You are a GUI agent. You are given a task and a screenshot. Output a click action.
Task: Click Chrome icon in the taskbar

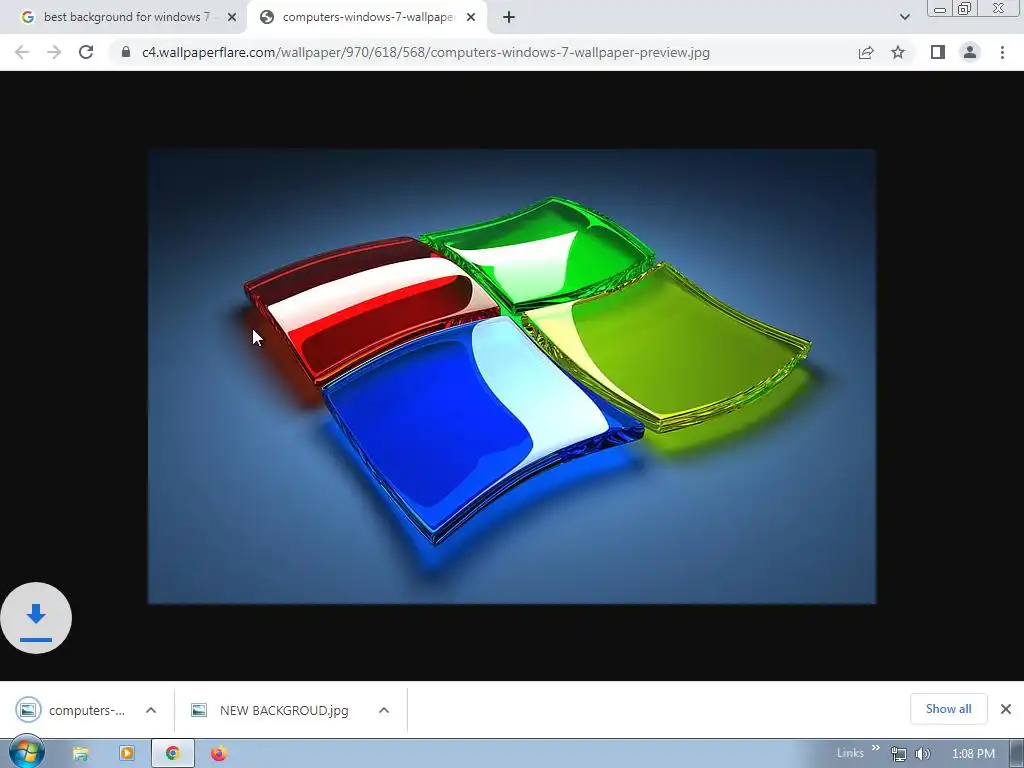pyautogui.click(x=173, y=754)
